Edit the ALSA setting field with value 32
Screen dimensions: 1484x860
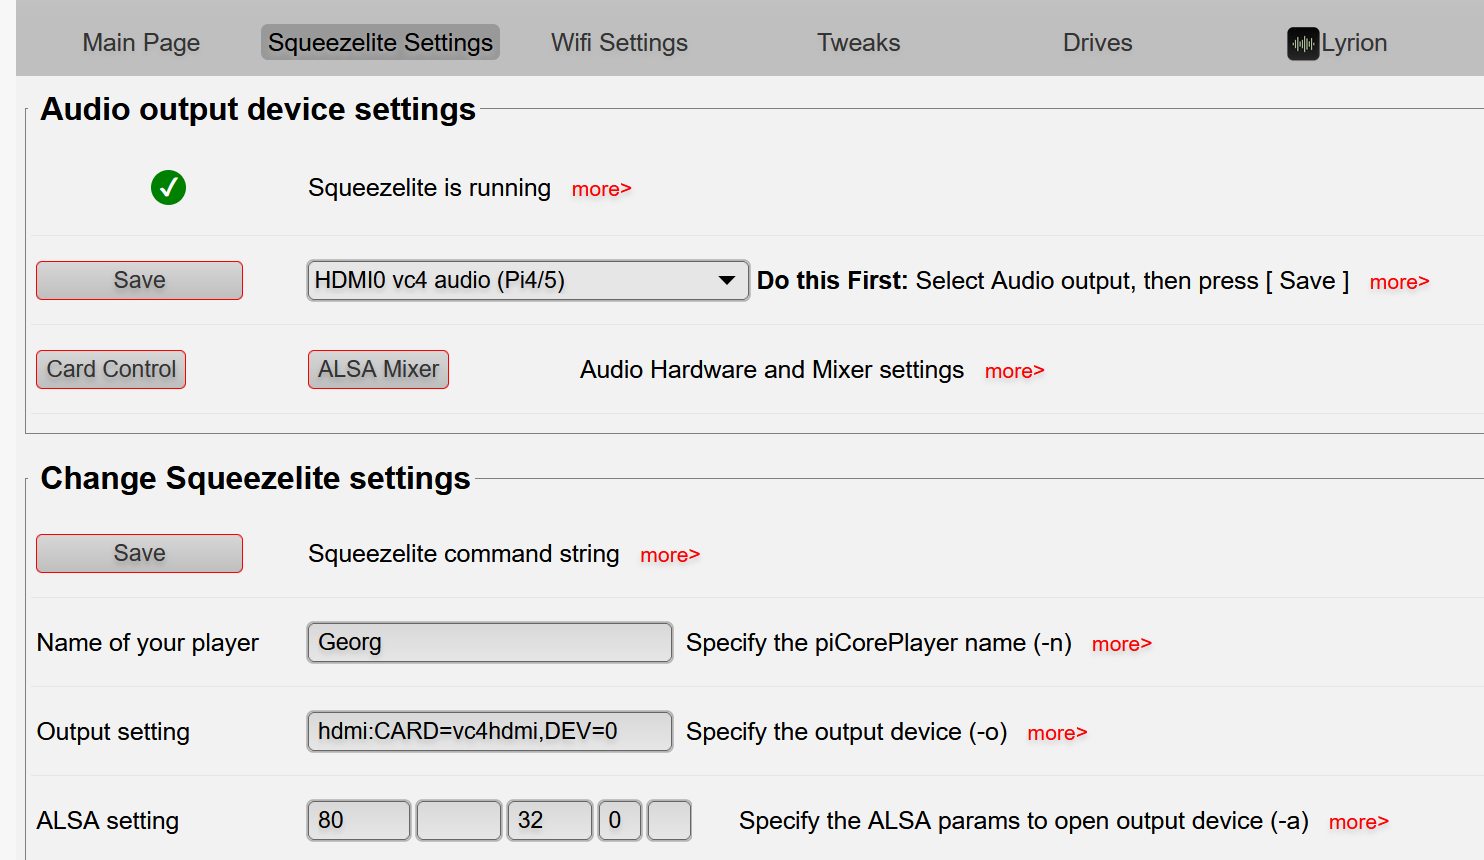[550, 820]
